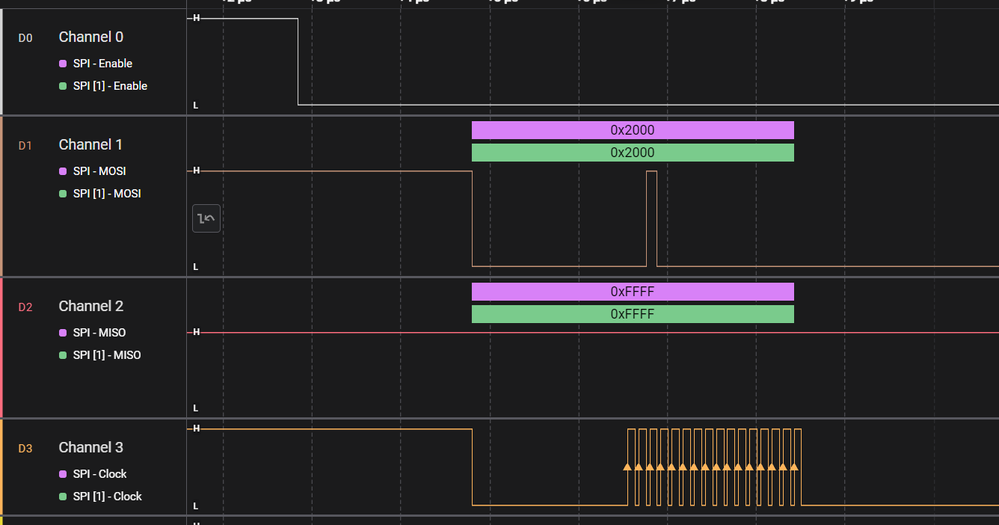The width and height of the screenshot is (999, 525).
Task: Click the D1 channel identifier
Action: [25, 146]
